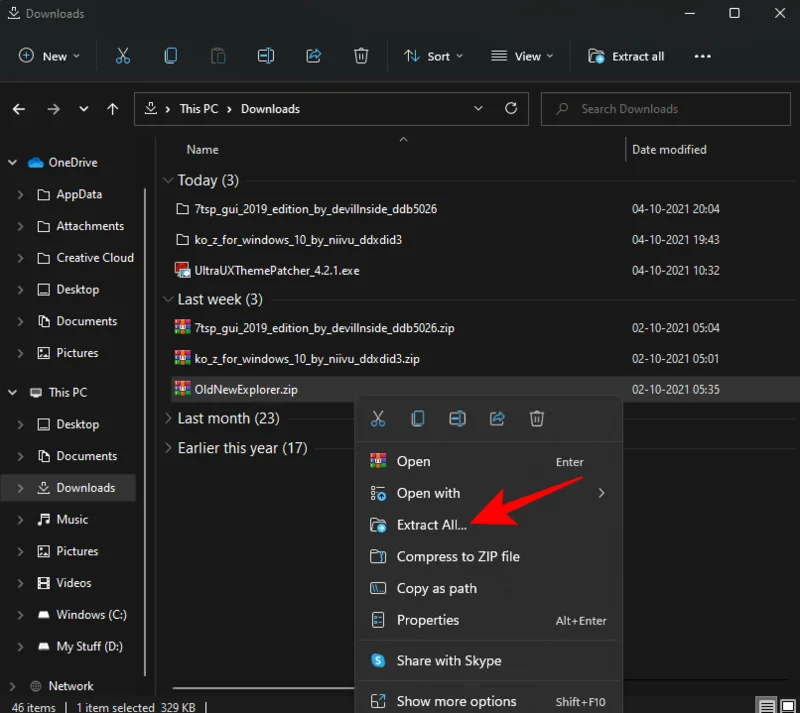800x713 pixels.
Task: Go back using the navigation arrow
Action: point(18,109)
